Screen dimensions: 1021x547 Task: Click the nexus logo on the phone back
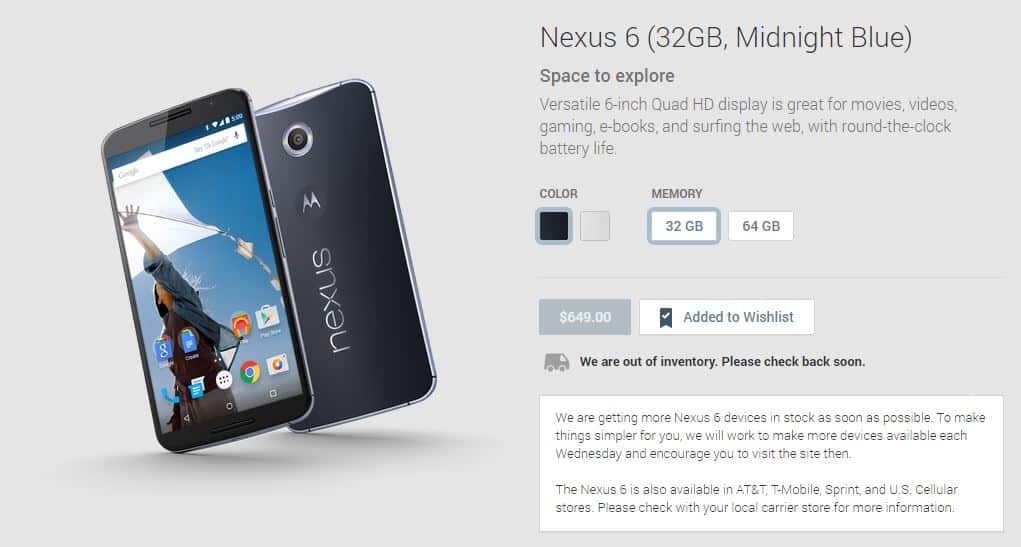(330, 301)
